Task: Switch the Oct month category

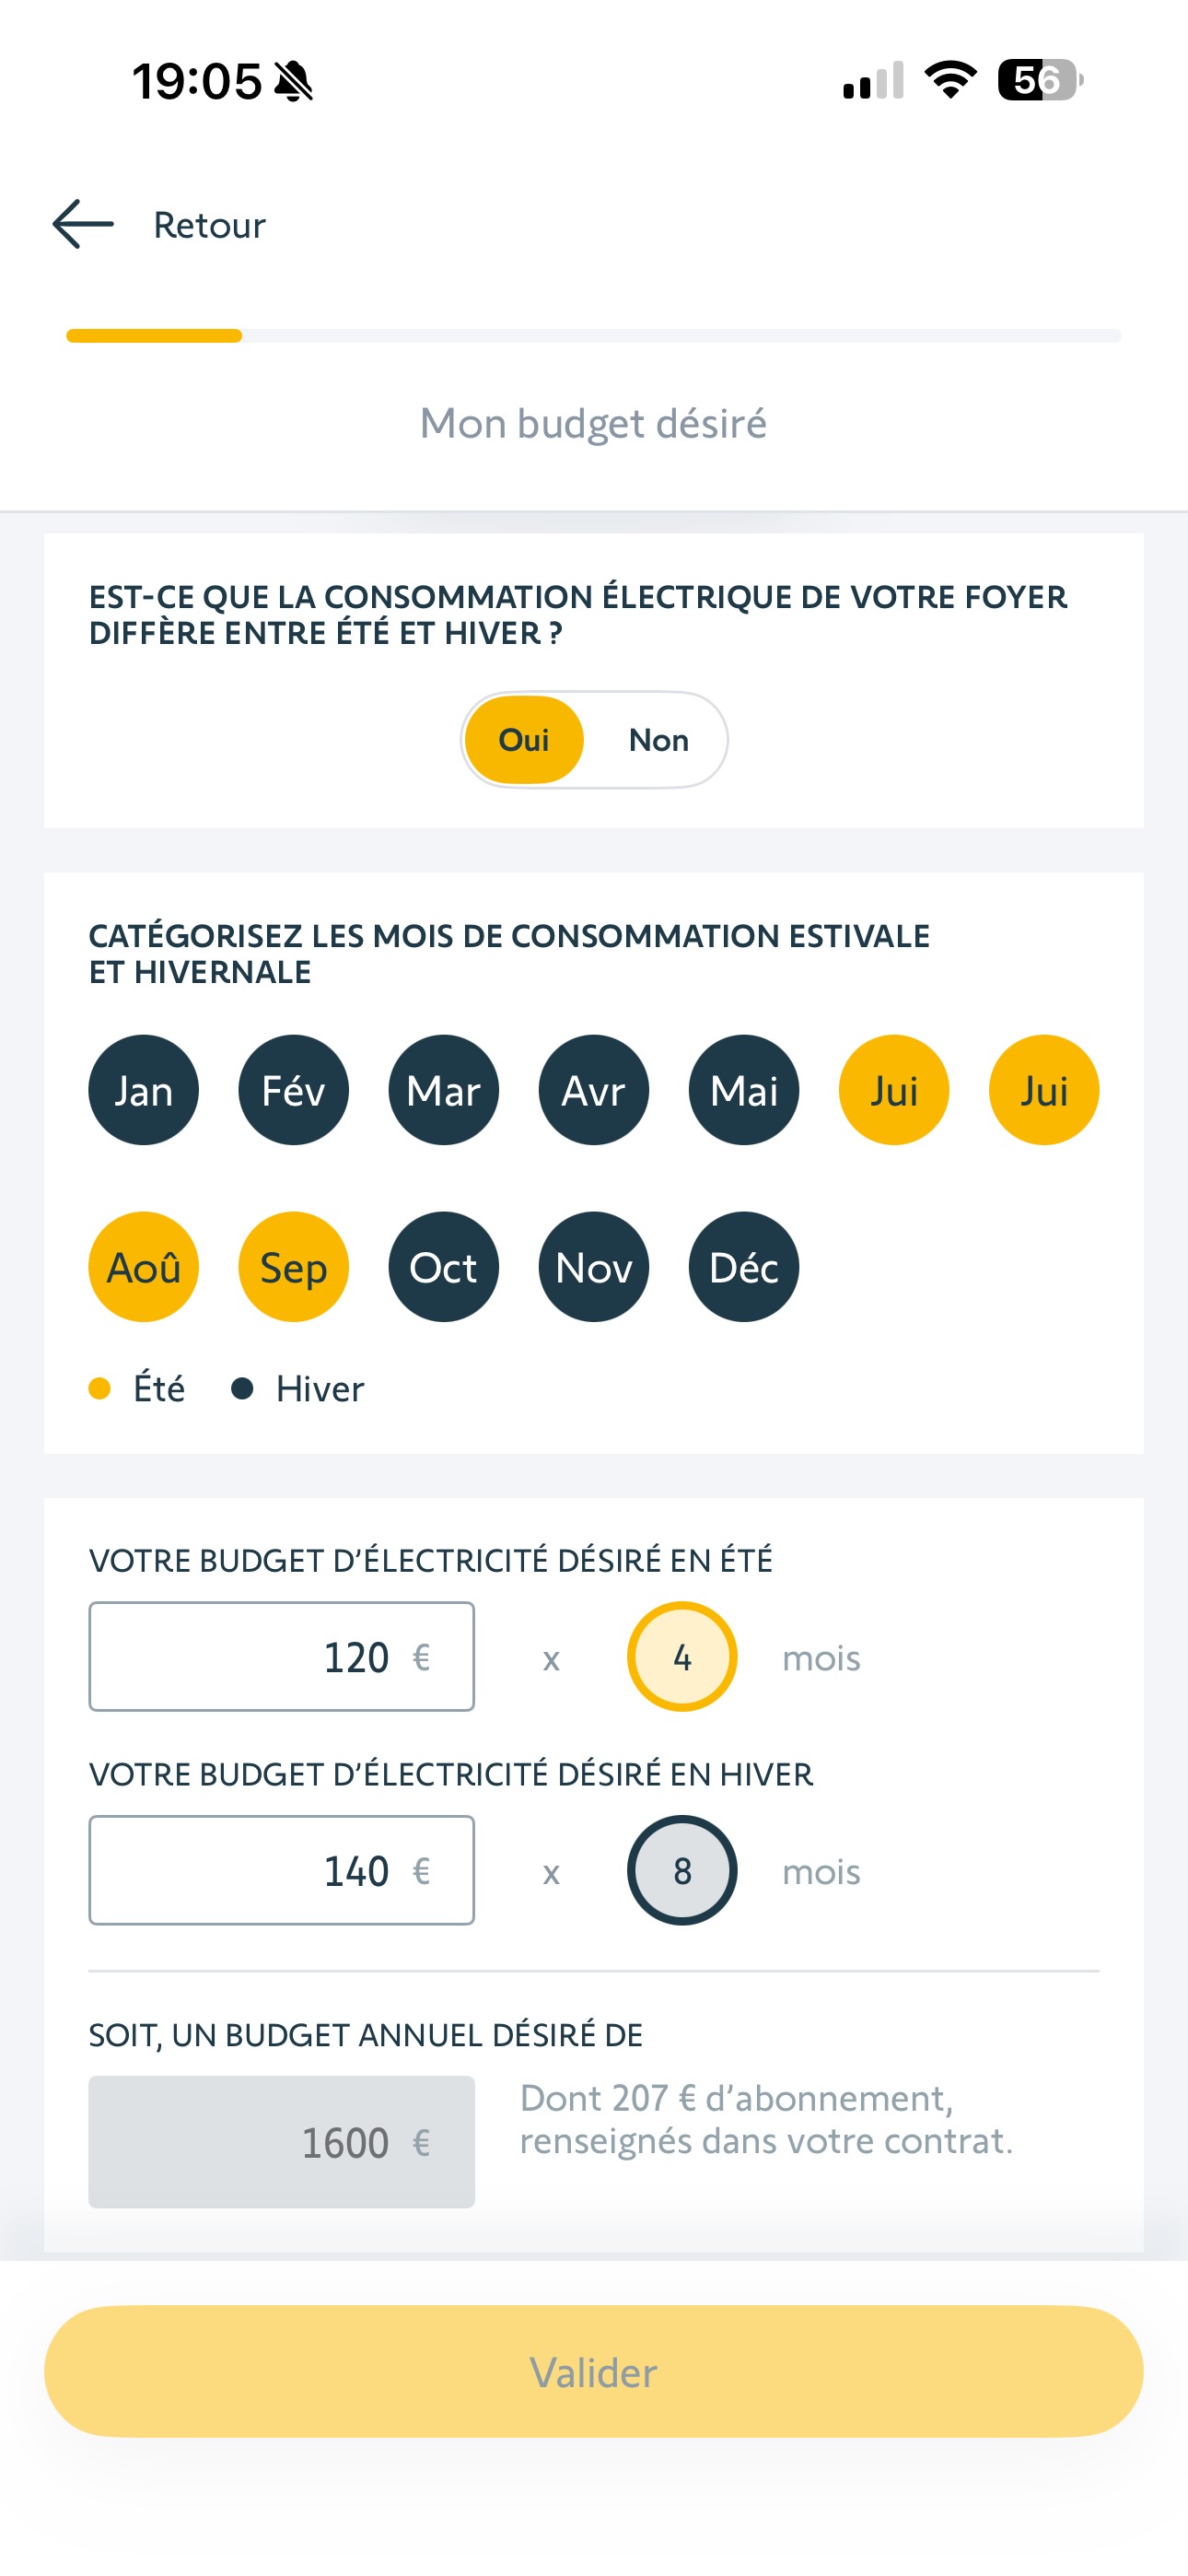Action: (443, 1267)
